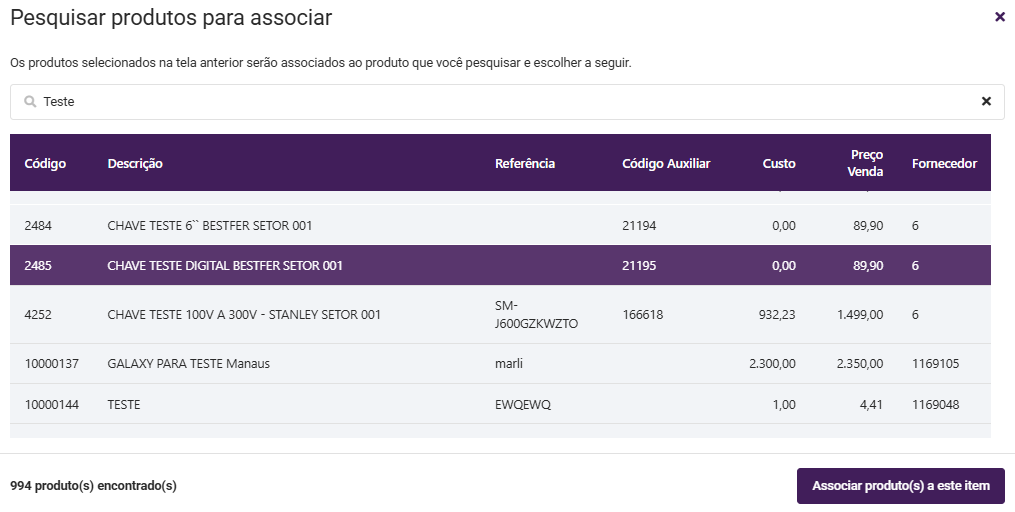This screenshot has width=1015, height=512.
Task: Sort by Fornecedor column header
Action: [x=944, y=163]
